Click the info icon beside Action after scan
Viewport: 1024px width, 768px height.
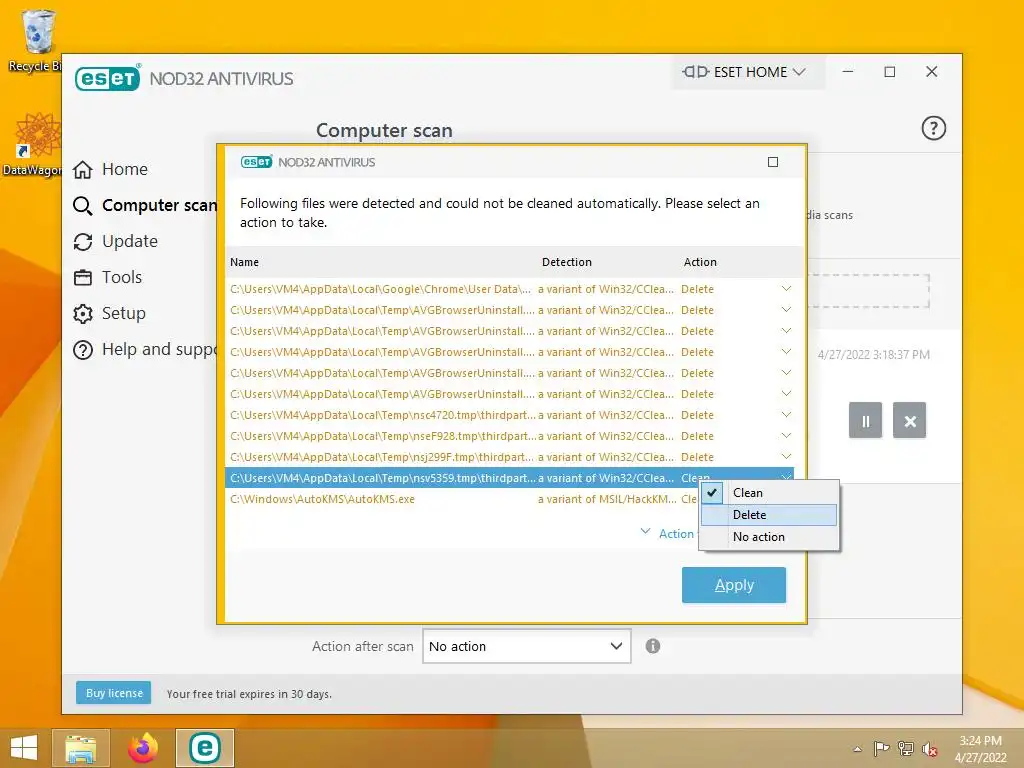click(652, 646)
